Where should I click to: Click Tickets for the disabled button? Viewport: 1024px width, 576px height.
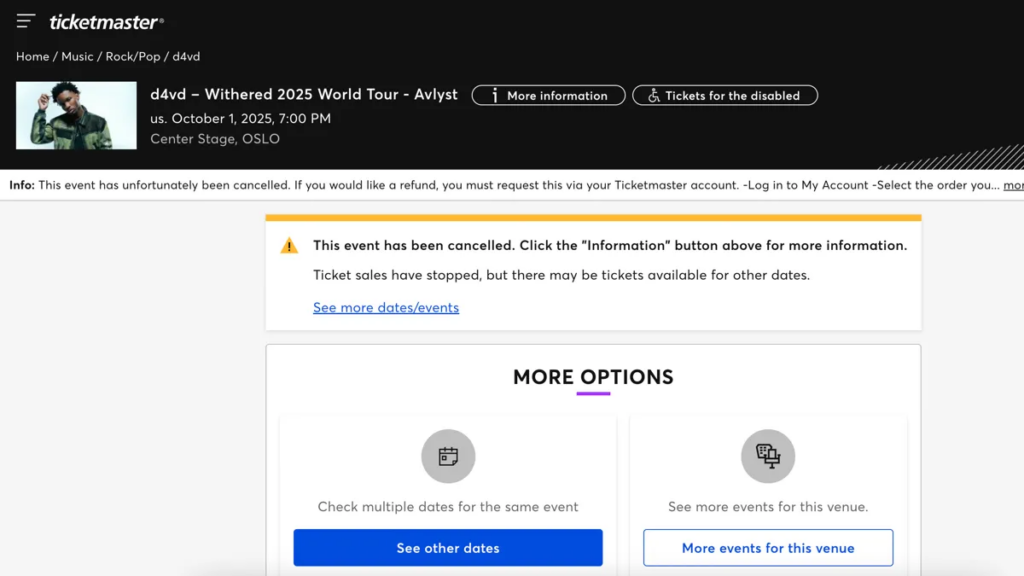click(x=724, y=95)
